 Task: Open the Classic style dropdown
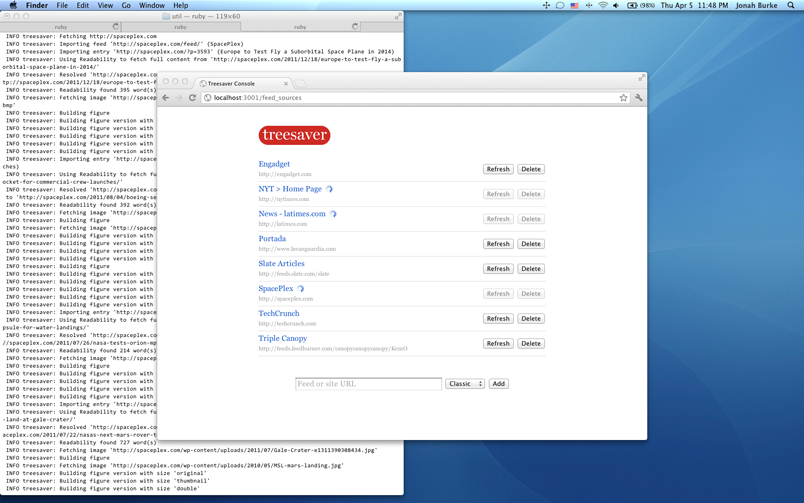464,384
